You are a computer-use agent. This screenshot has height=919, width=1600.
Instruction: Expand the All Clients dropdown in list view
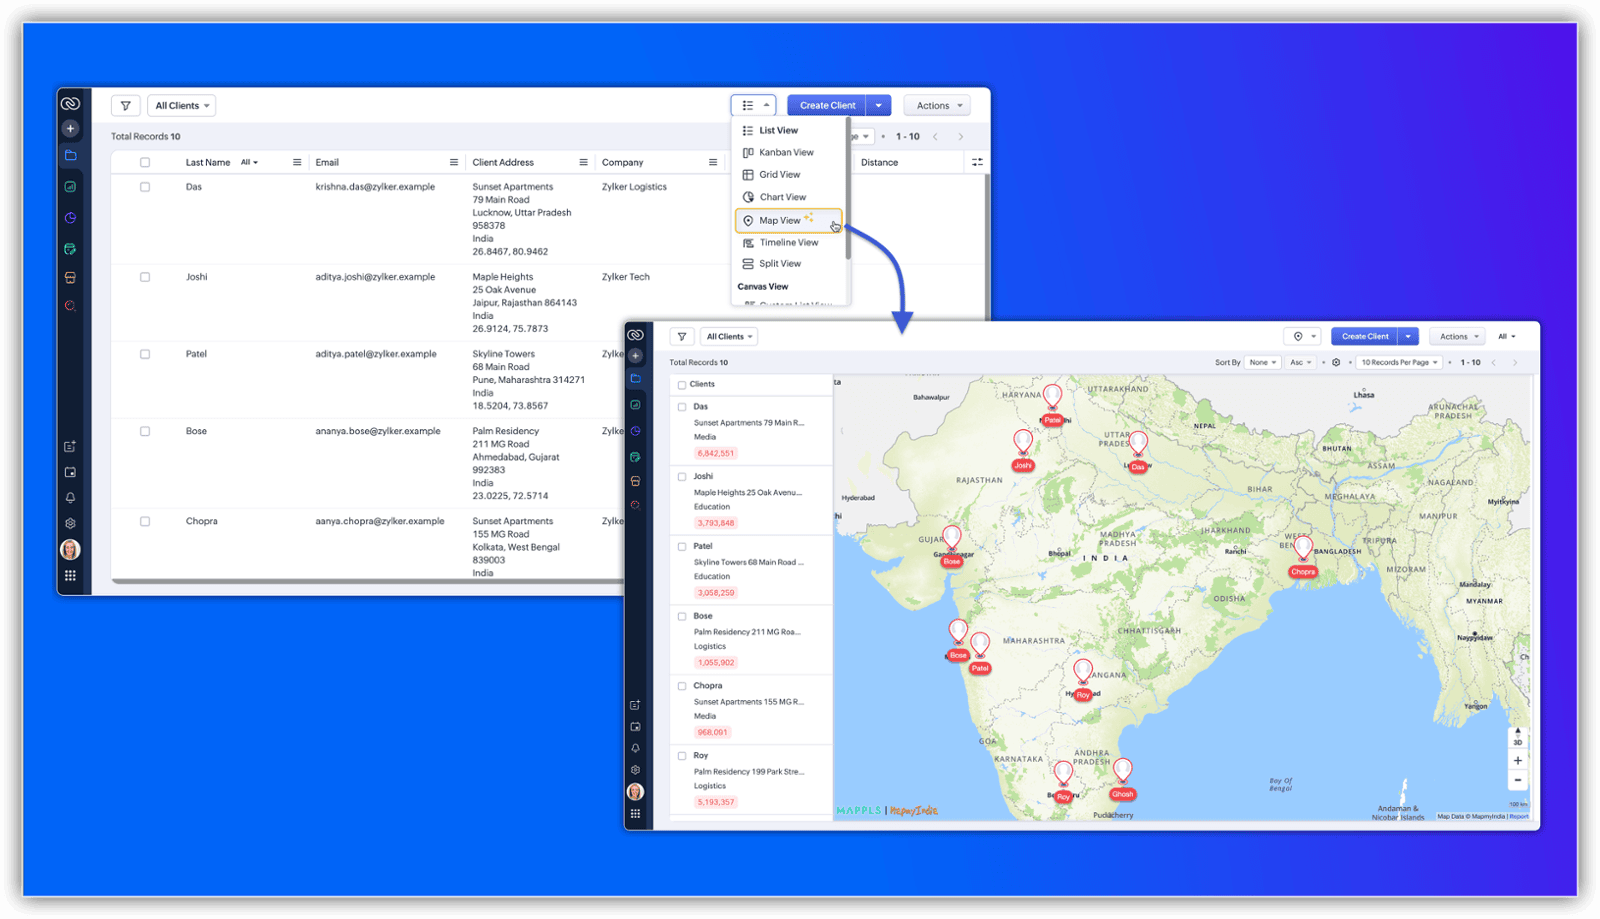pos(182,106)
